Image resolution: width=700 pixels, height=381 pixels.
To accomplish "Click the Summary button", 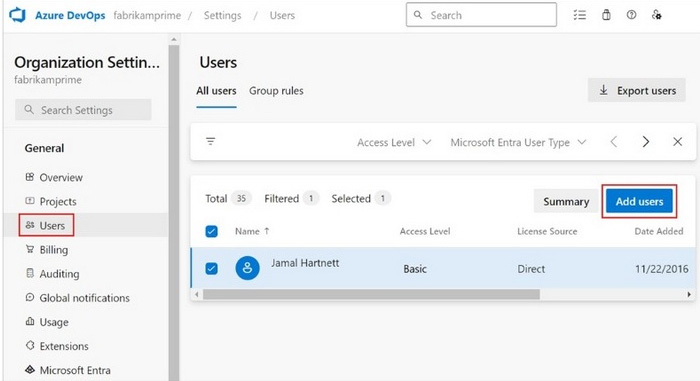I will pyautogui.click(x=566, y=201).
